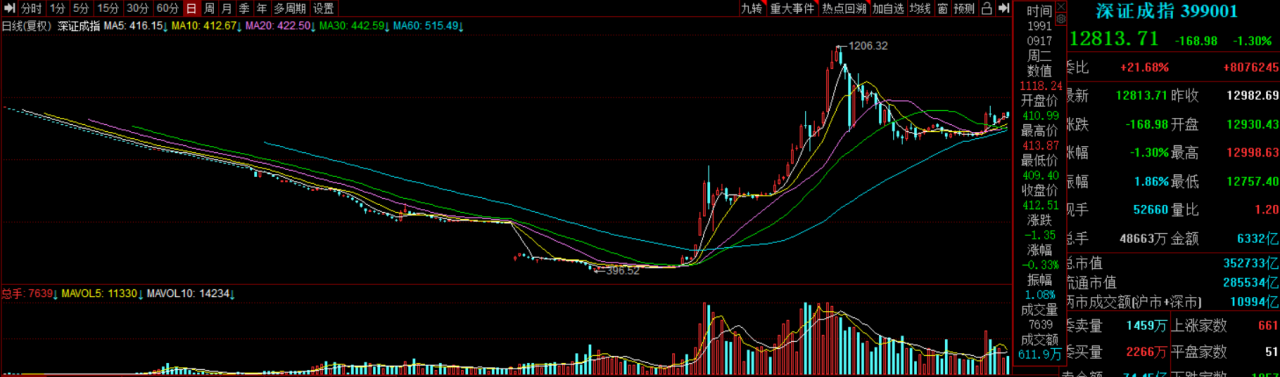Screen dimensions: 1280x377
Task: Click 加自选 to add to watchlist
Action: (888, 8)
